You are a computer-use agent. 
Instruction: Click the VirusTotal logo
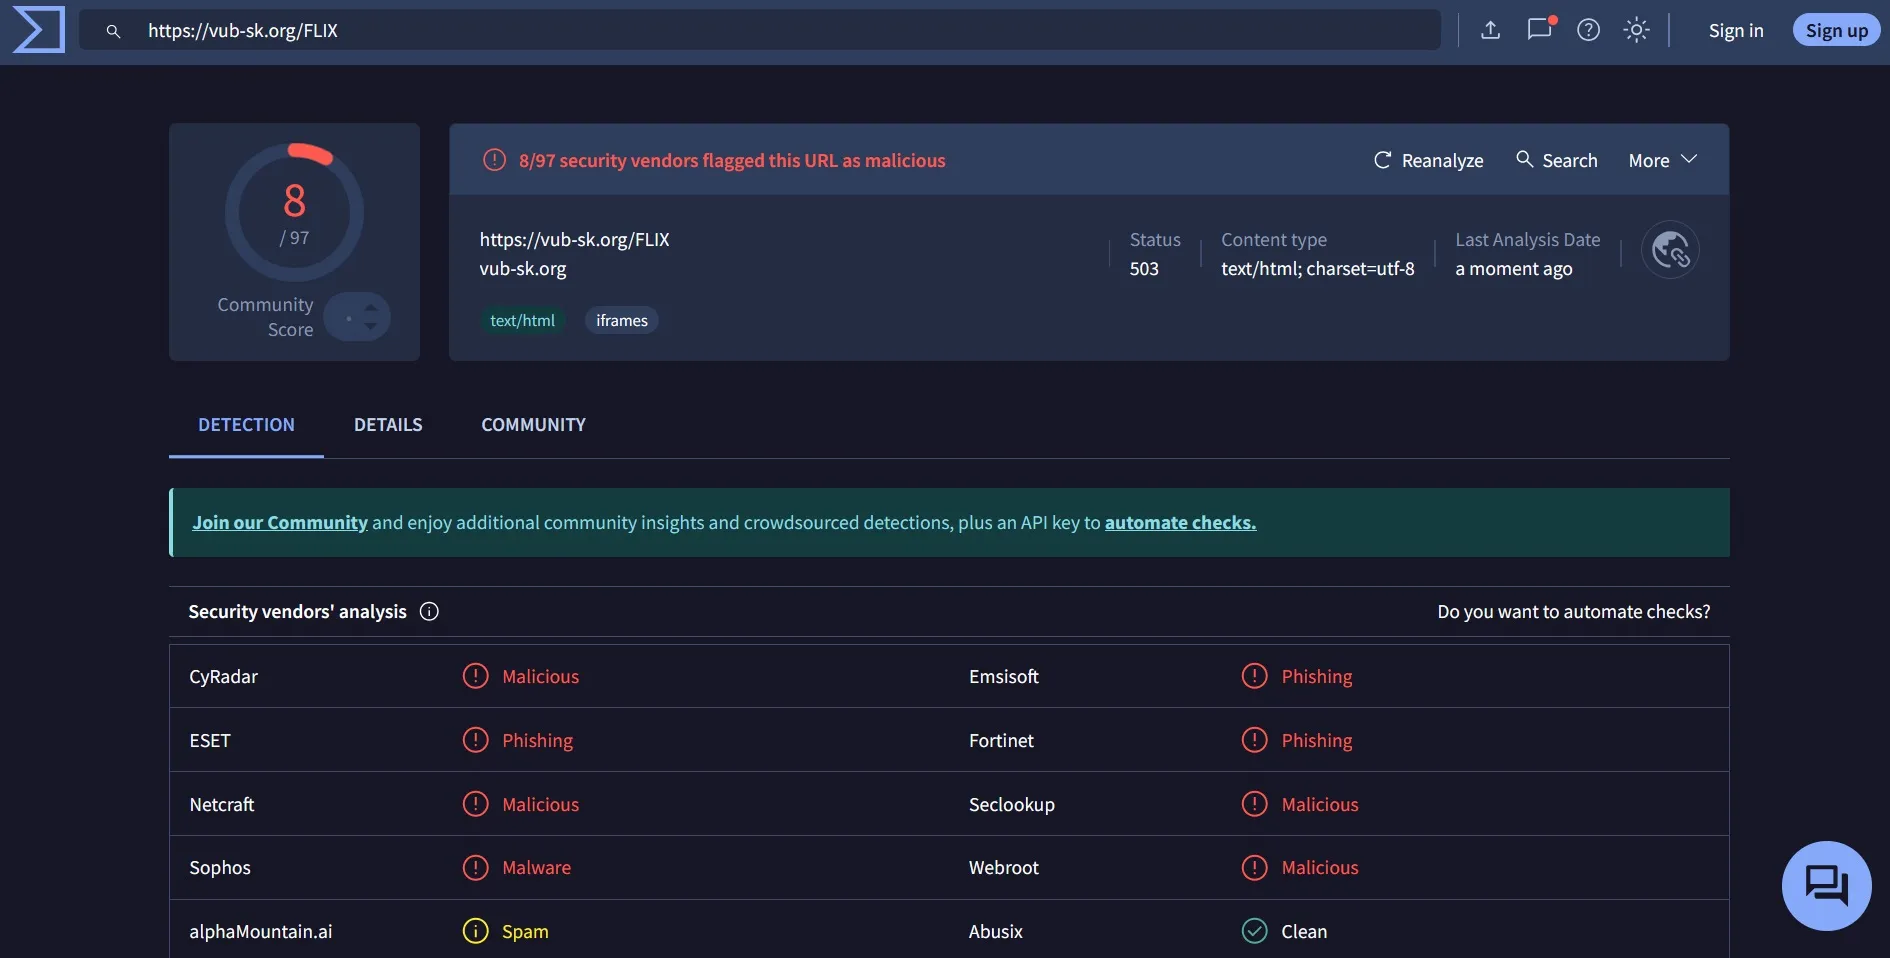click(x=38, y=29)
